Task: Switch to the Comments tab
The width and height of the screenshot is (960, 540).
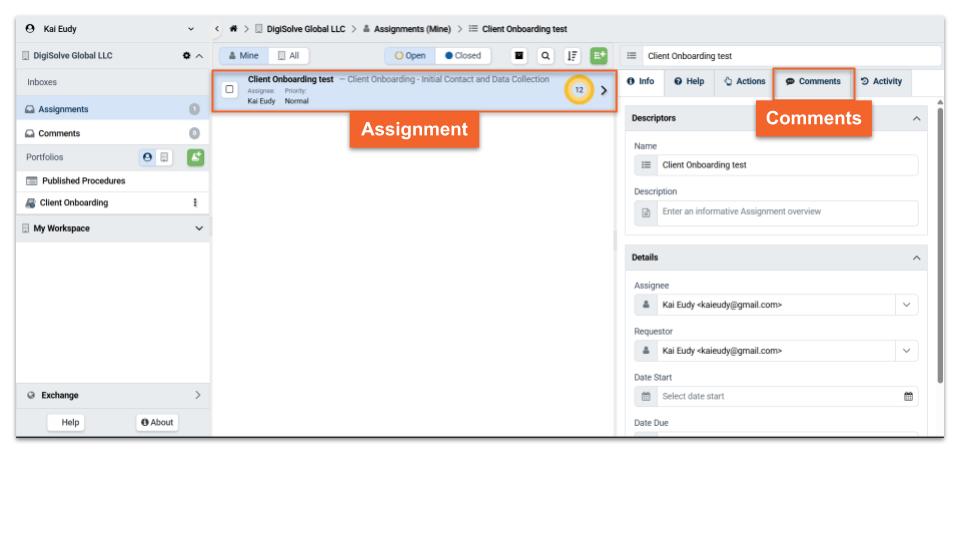Action: [813, 81]
